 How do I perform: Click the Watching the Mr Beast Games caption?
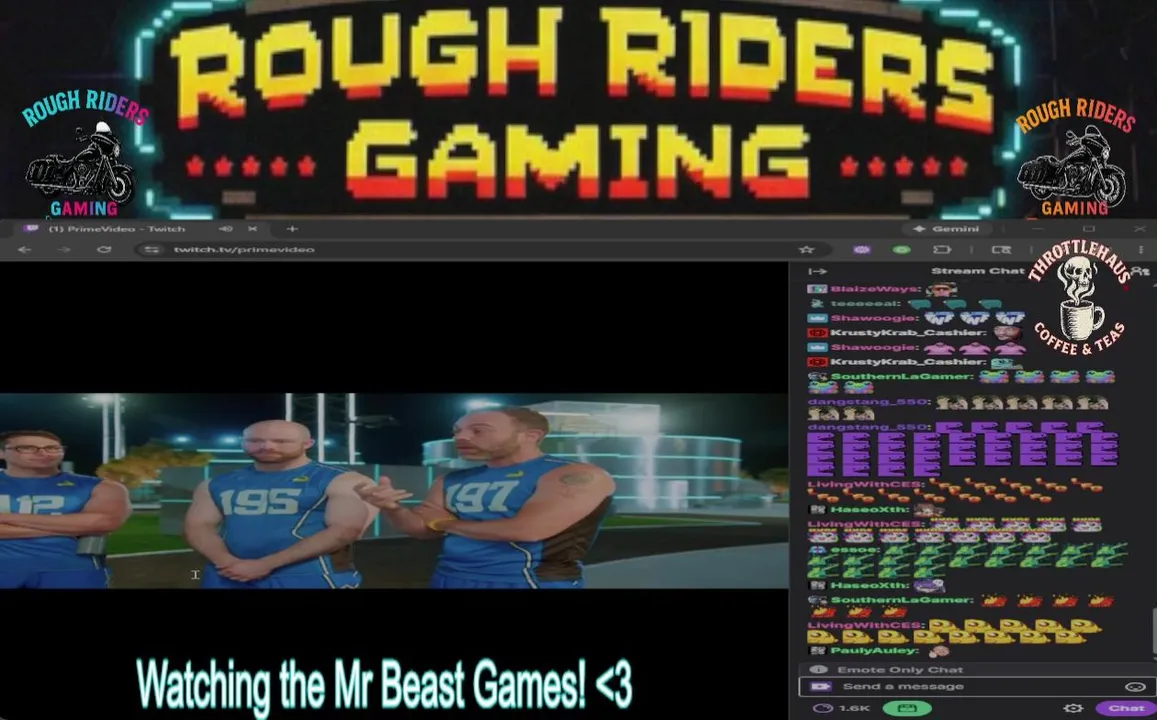tap(384, 685)
